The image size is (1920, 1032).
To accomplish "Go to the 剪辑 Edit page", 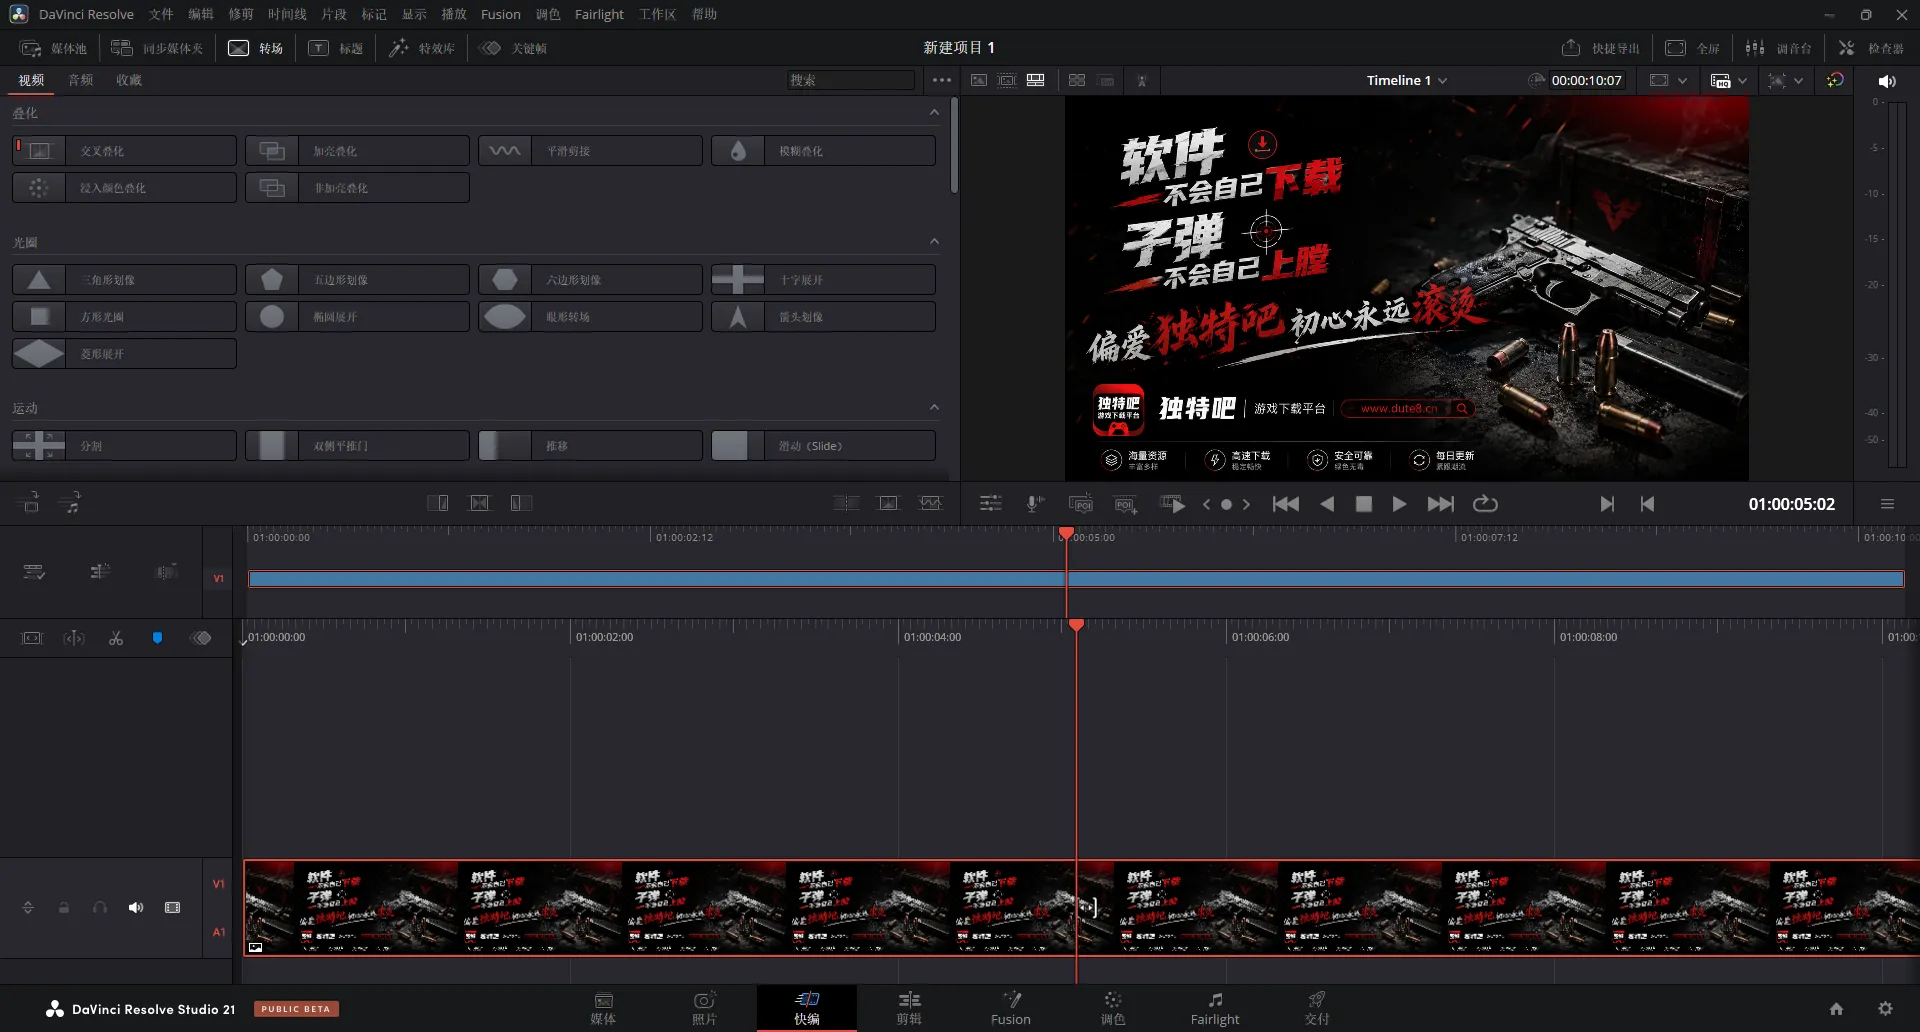I will [909, 1008].
